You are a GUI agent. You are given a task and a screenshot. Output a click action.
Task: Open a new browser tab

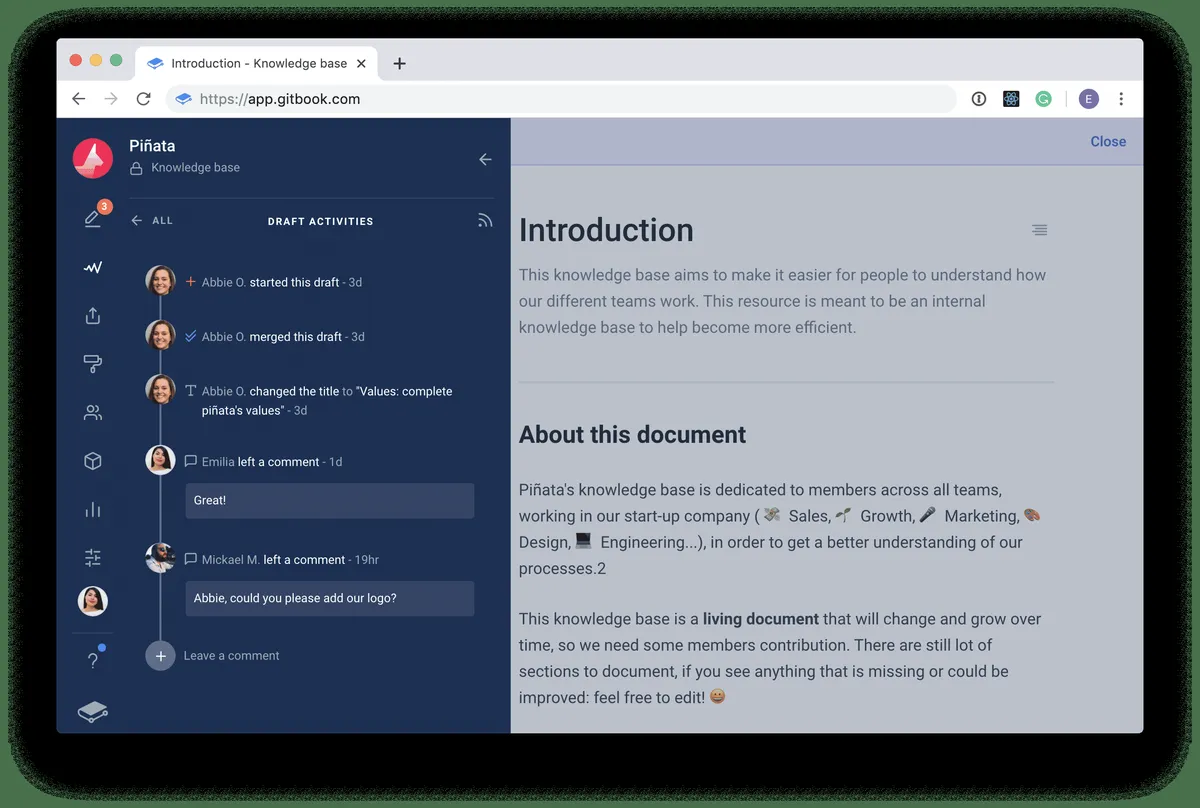point(399,63)
